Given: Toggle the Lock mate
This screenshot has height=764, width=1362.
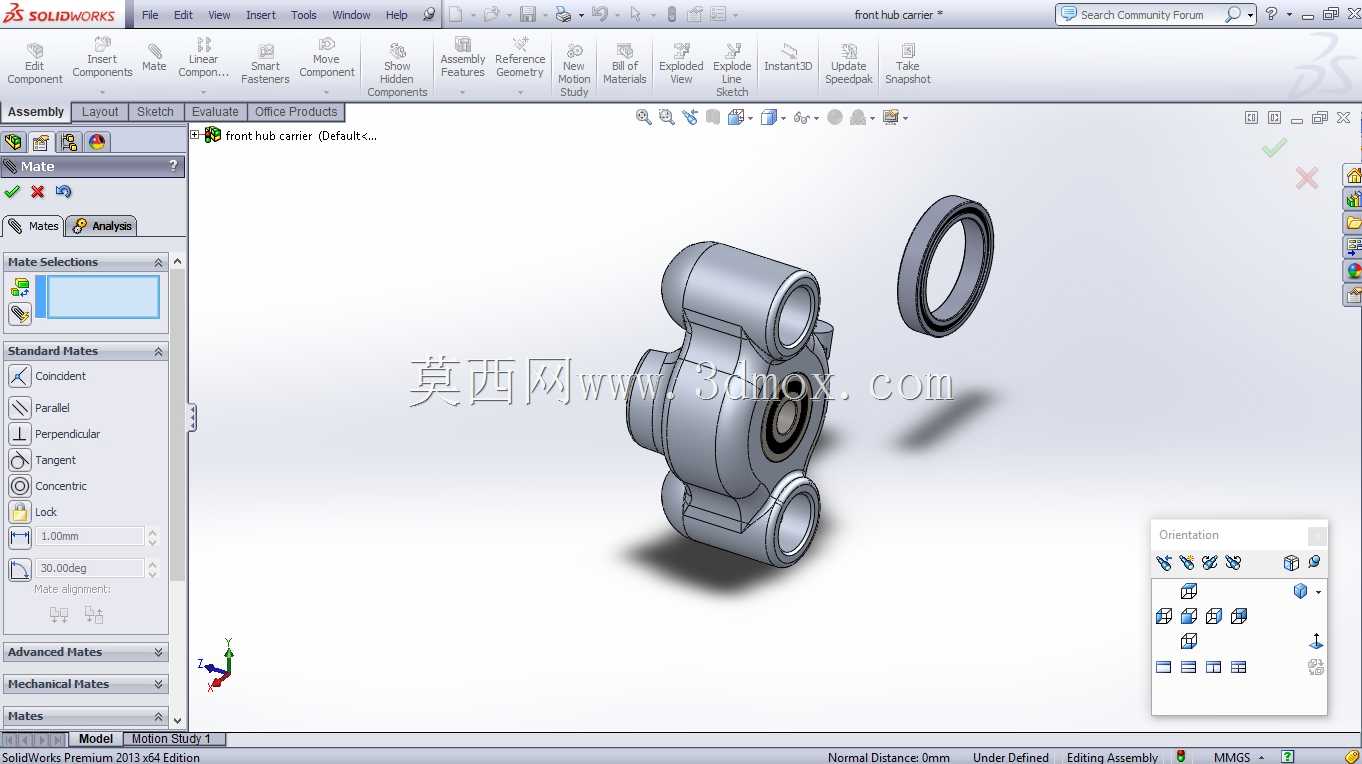Looking at the screenshot, I should [20, 512].
